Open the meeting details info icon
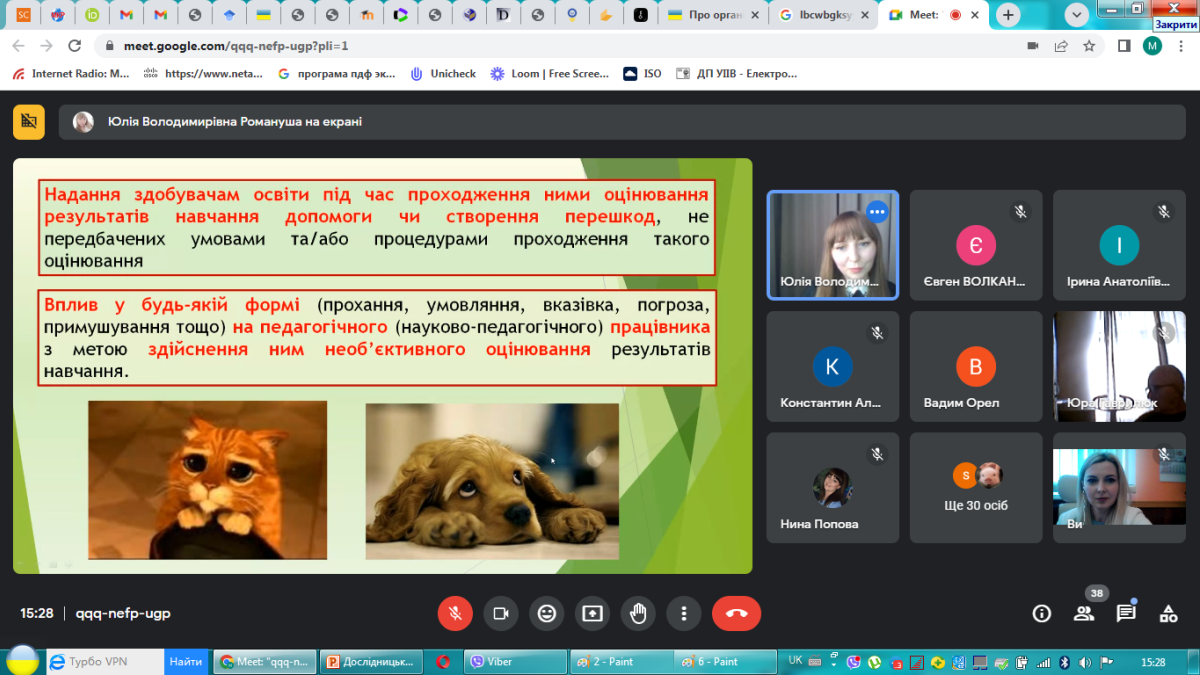Image resolution: width=1200 pixels, height=675 pixels. click(x=1041, y=613)
